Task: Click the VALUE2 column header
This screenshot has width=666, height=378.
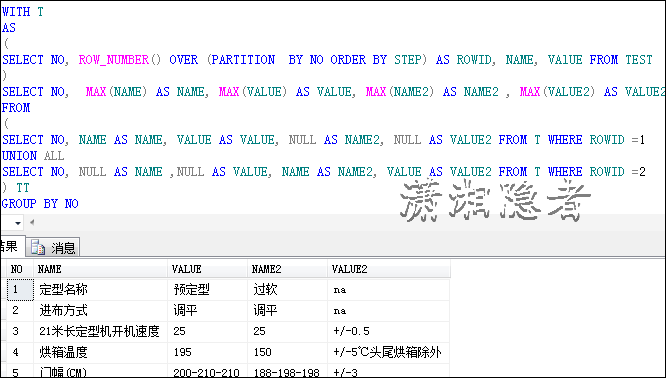Action: coord(389,269)
